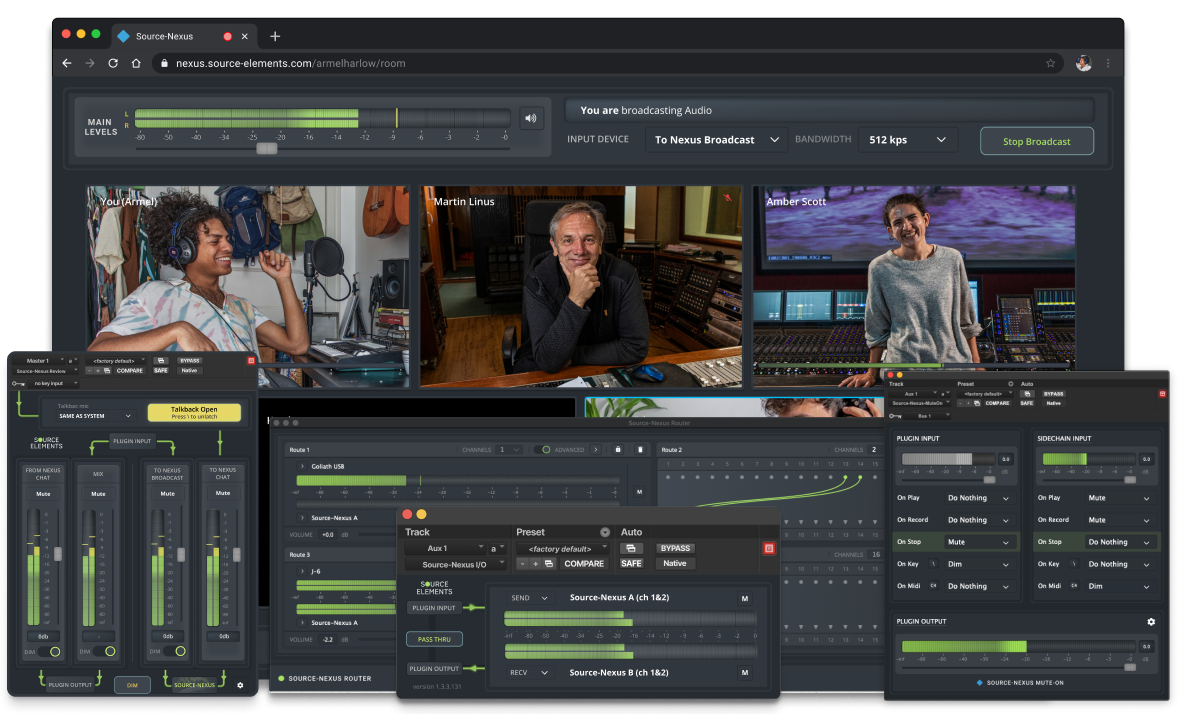Open the Input Device dropdown

click(716, 140)
